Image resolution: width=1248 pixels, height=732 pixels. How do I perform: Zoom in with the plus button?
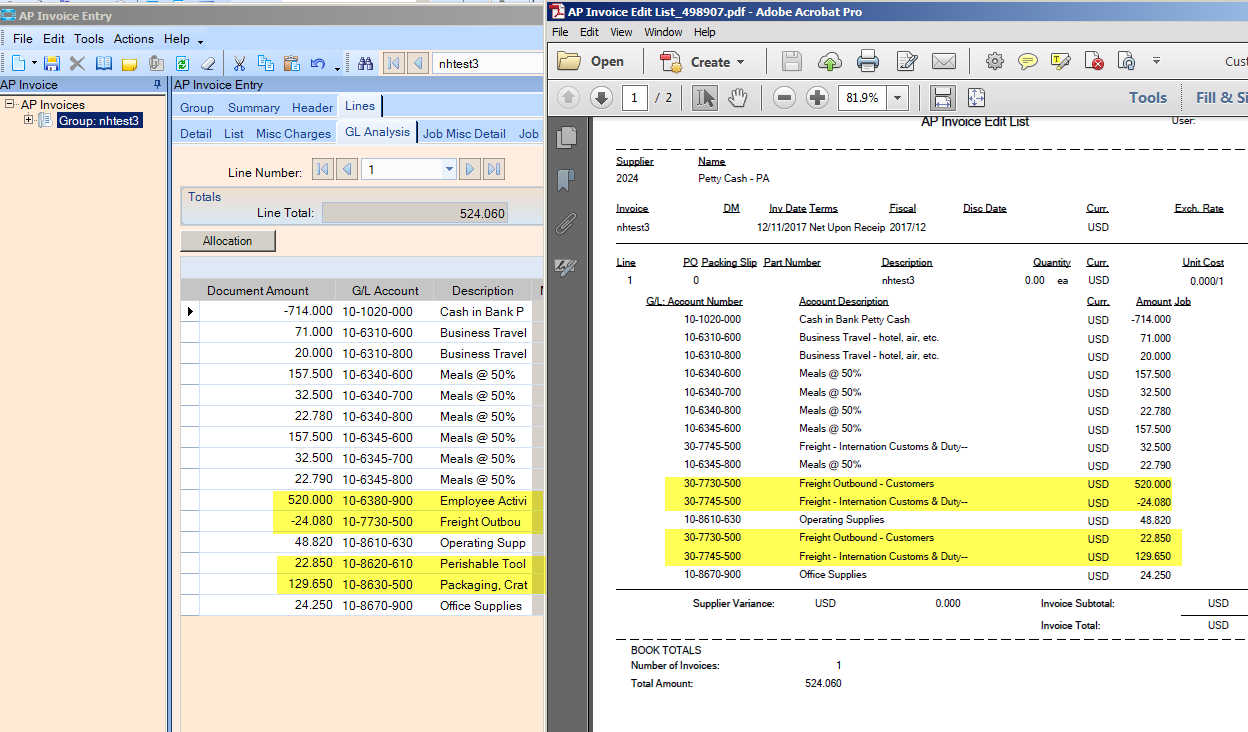coord(818,98)
